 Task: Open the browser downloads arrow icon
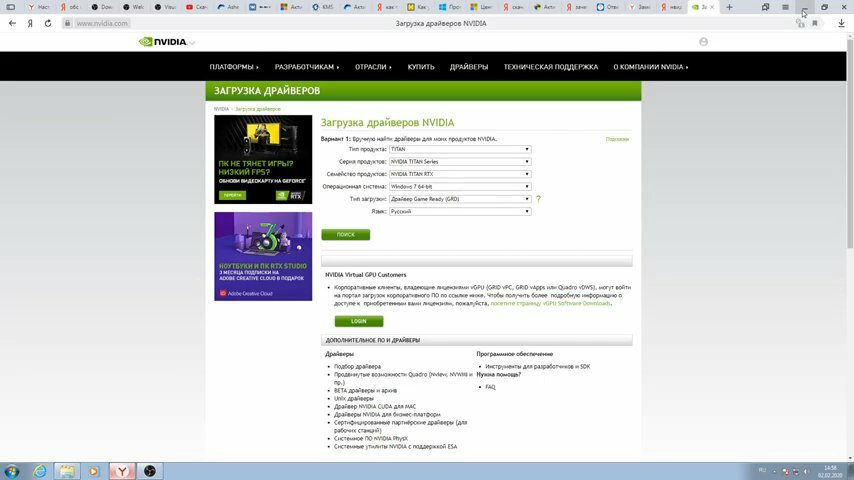point(841,23)
